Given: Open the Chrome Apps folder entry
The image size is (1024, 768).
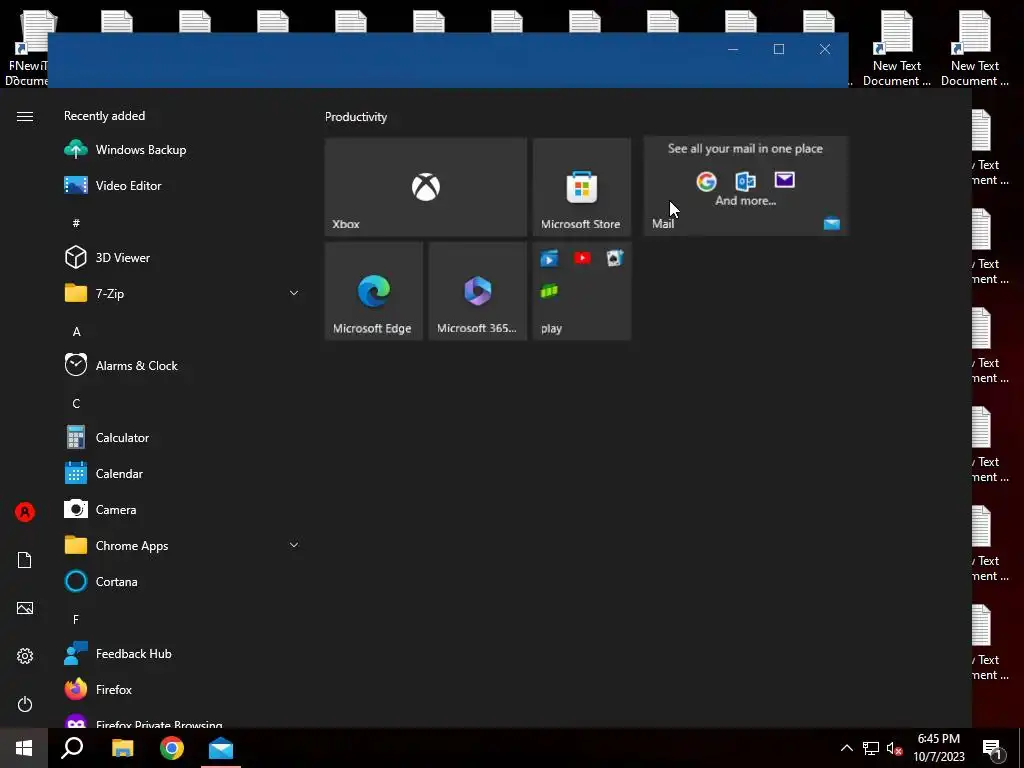Looking at the screenshot, I should click(x=182, y=545).
